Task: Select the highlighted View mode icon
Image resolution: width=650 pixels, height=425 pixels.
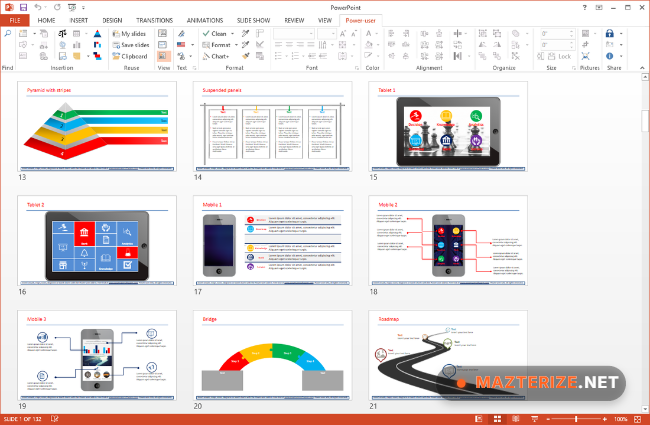Action: (163, 56)
